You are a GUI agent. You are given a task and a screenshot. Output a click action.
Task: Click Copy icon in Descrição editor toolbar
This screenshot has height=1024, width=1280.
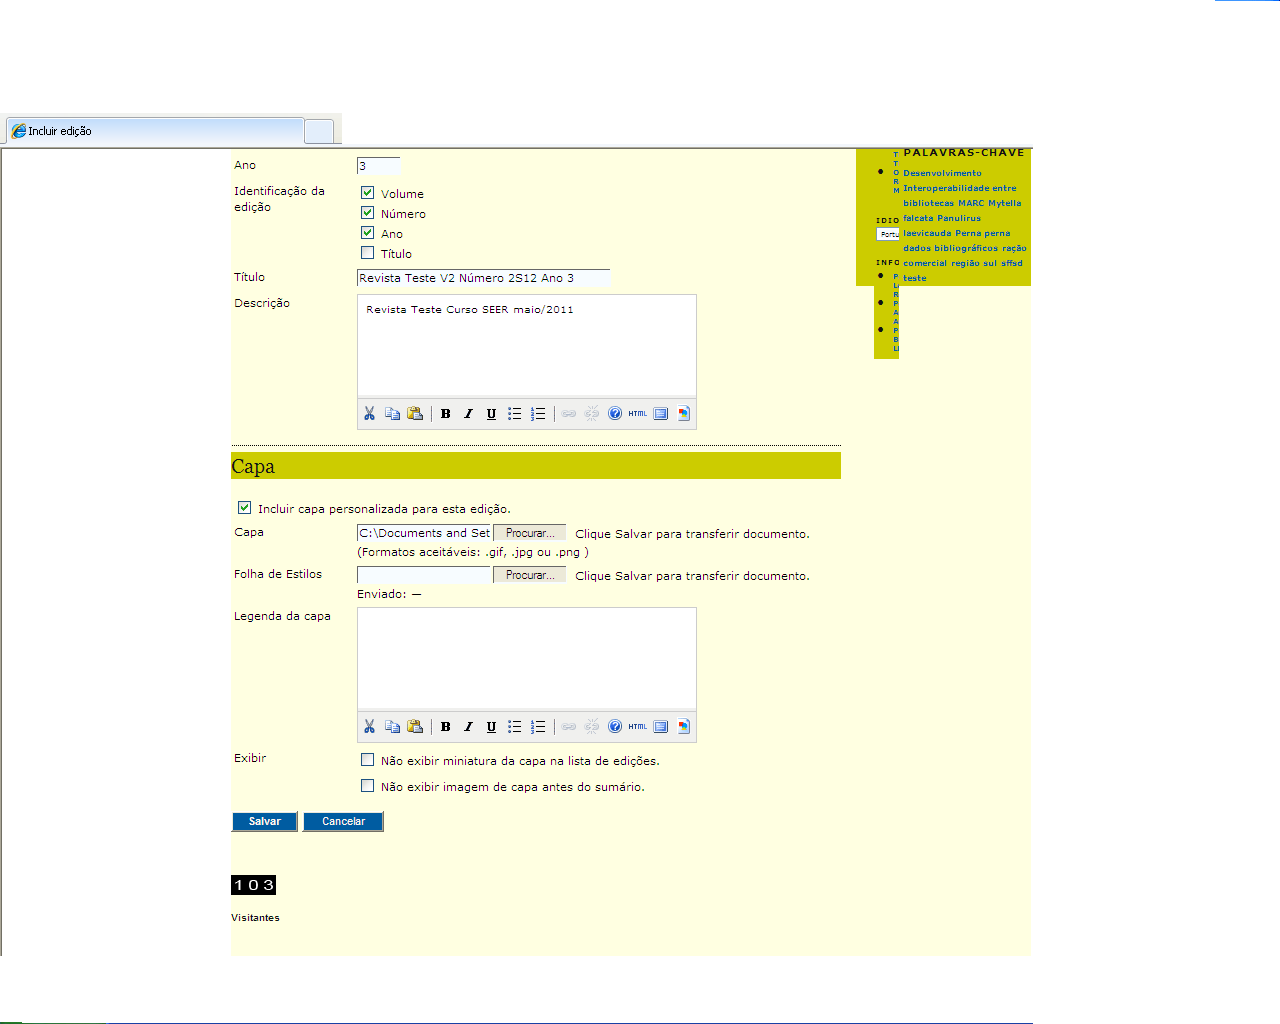392,414
